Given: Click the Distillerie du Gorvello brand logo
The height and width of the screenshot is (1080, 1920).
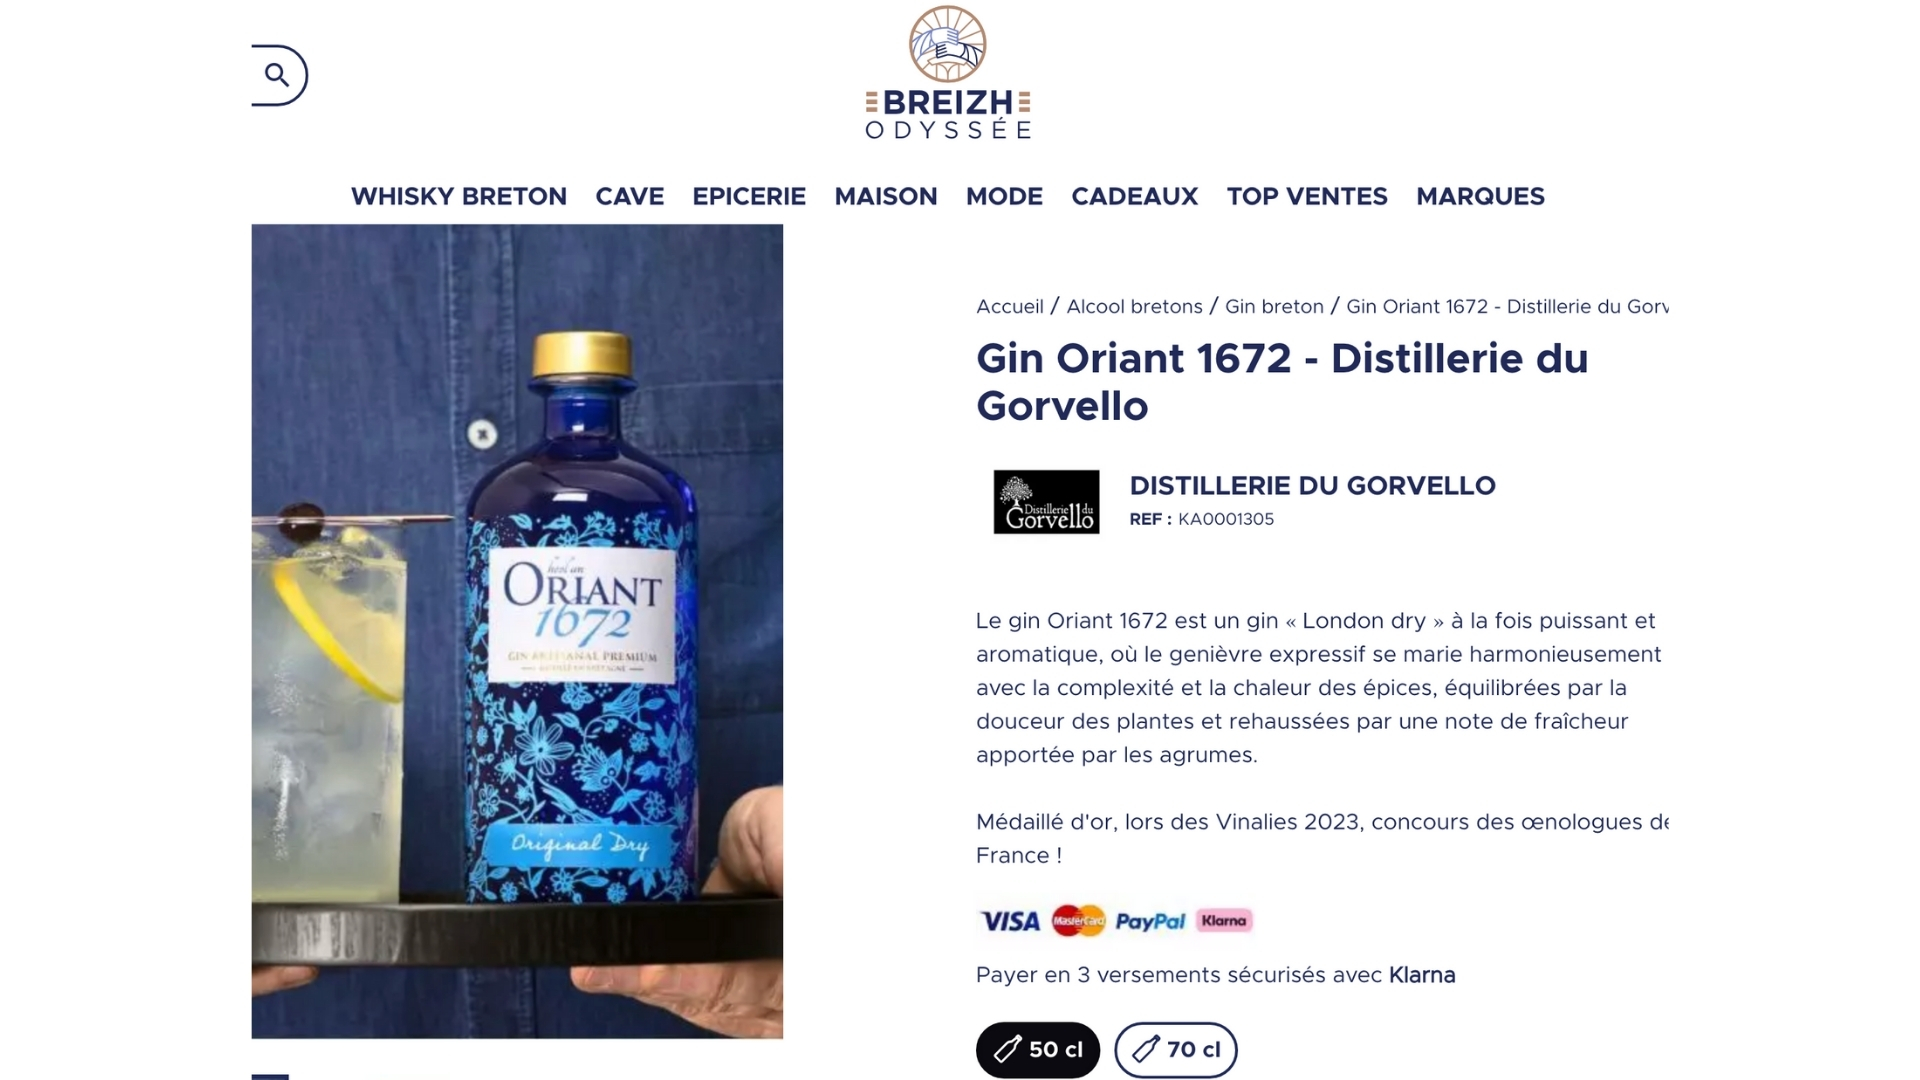Looking at the screenshot, I should coord(1046,502).
